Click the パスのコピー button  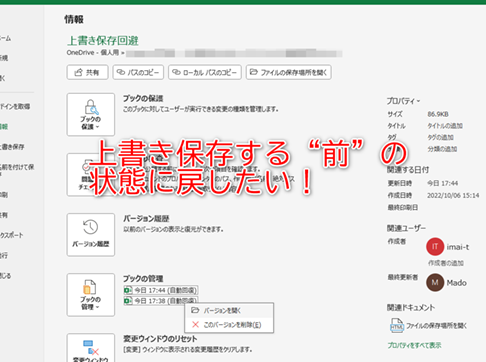click(x=138, y=72)
